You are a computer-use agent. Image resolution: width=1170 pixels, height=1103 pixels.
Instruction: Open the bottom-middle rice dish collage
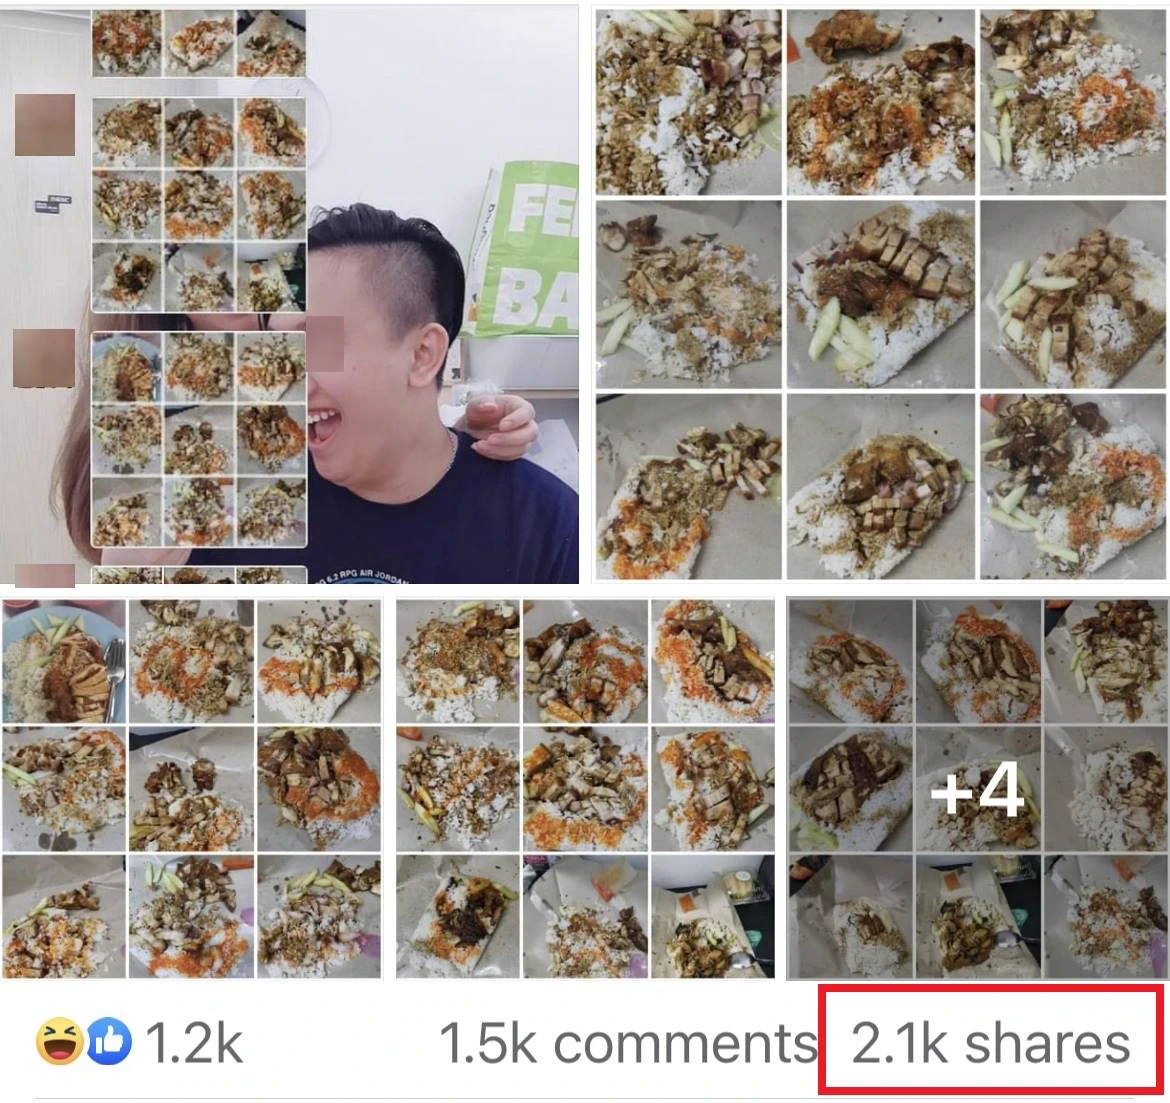pyautogui.click(x=586, y=789)
